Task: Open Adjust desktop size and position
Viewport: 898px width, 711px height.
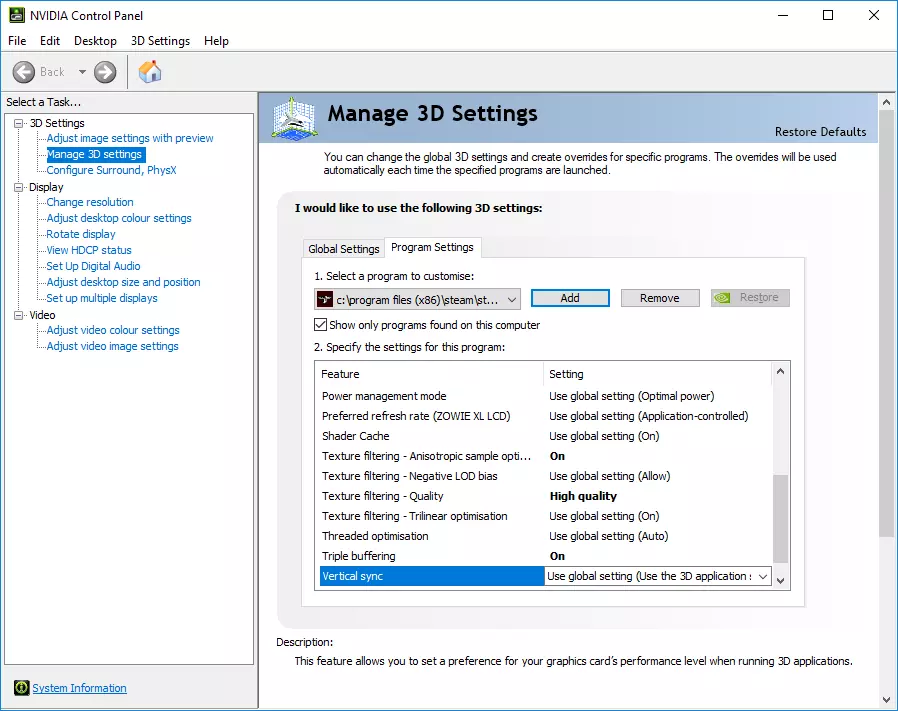Action: point(124,282)
